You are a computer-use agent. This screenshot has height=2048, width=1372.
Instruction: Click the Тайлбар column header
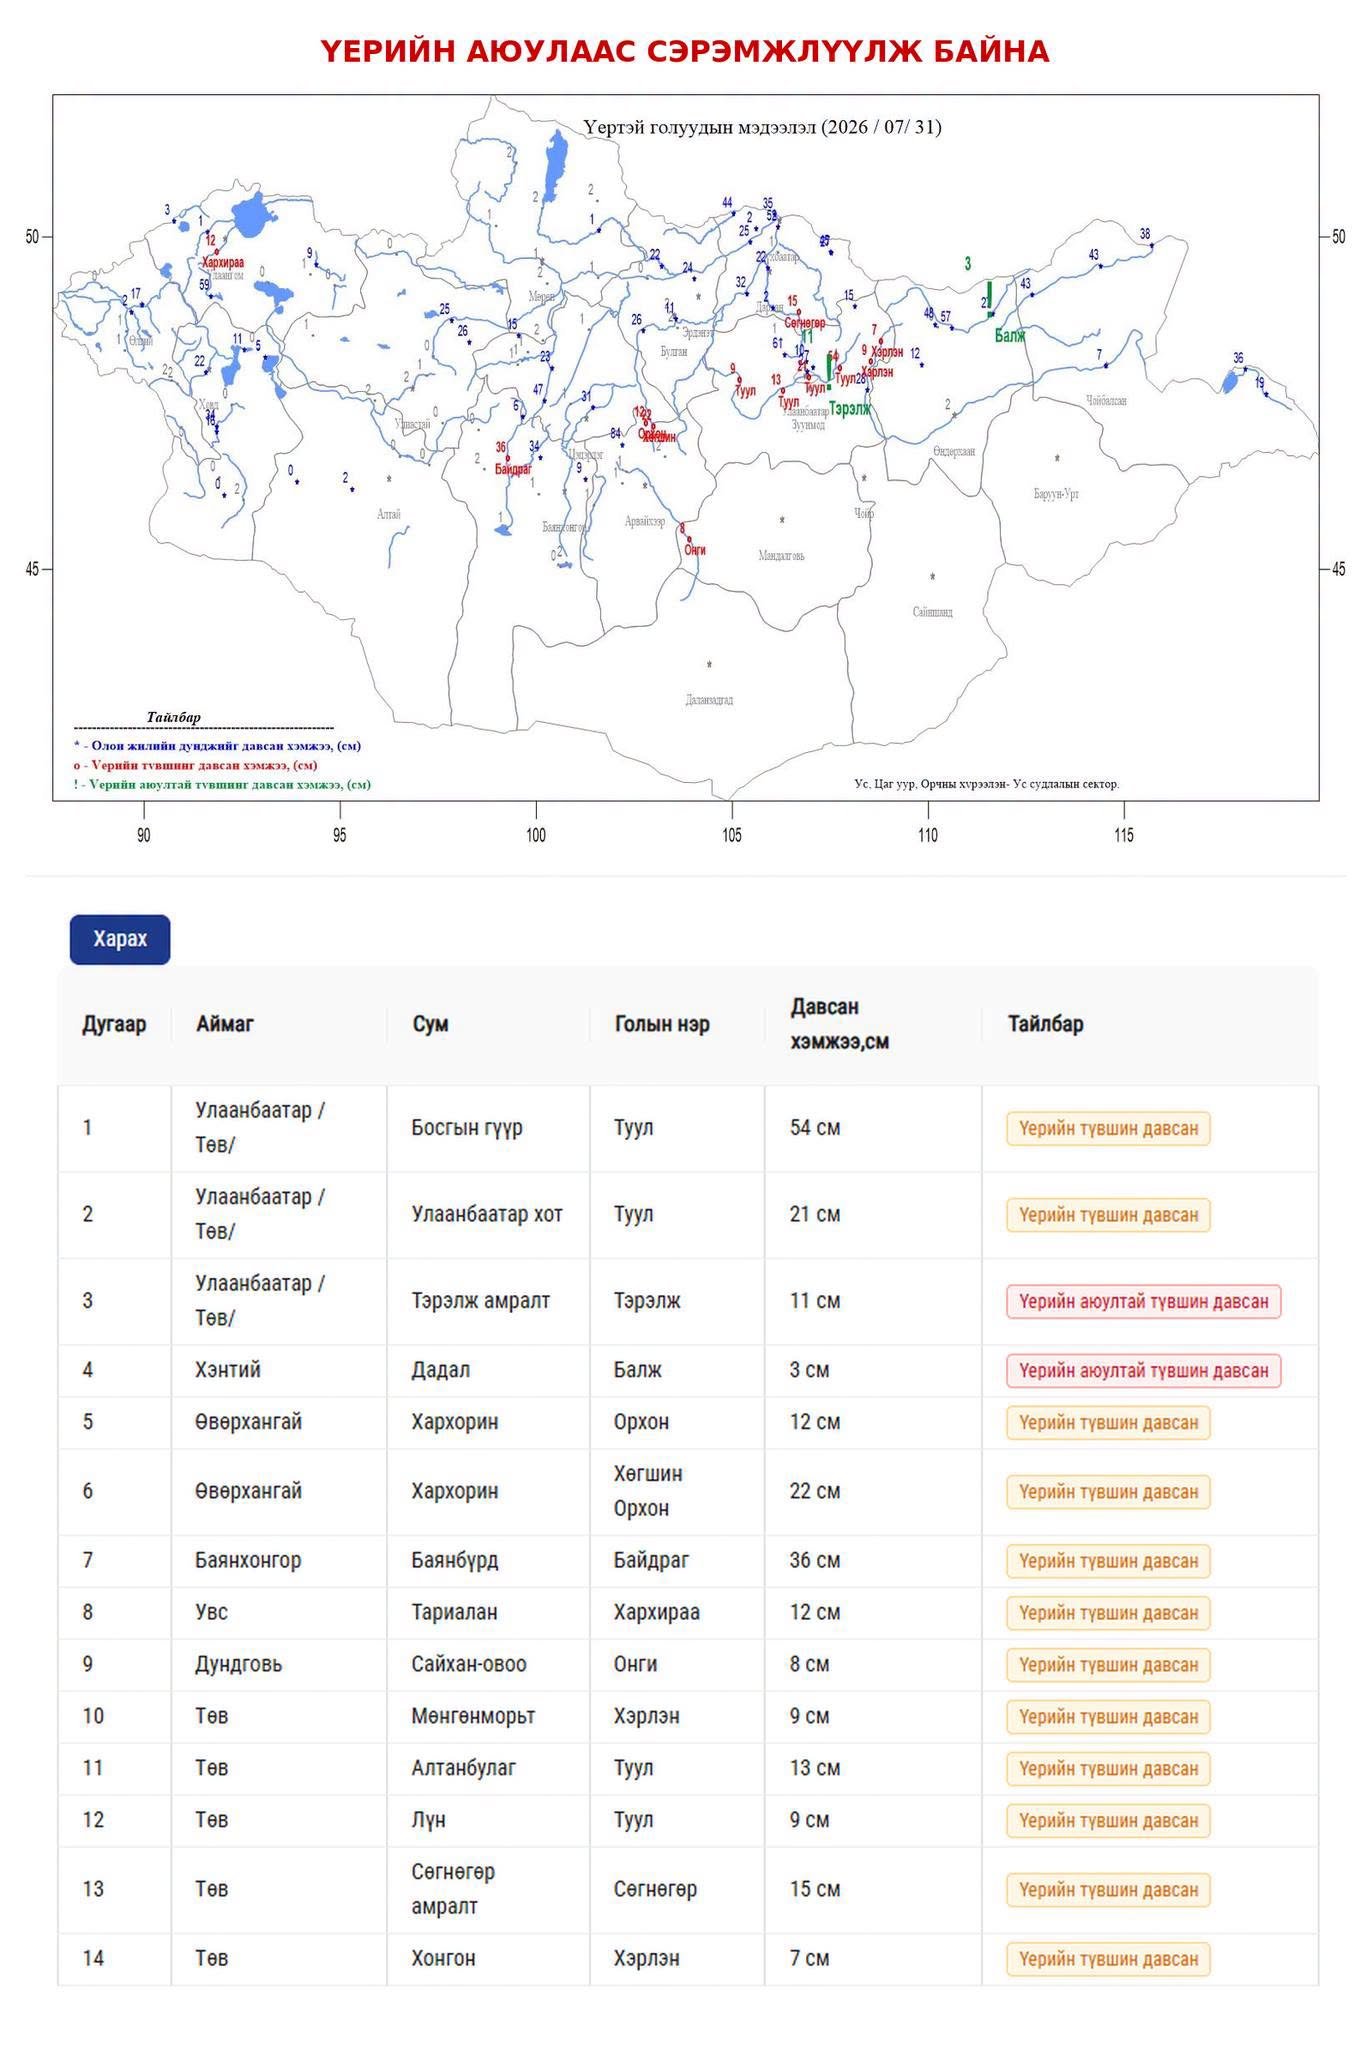click(1045, 1024)
